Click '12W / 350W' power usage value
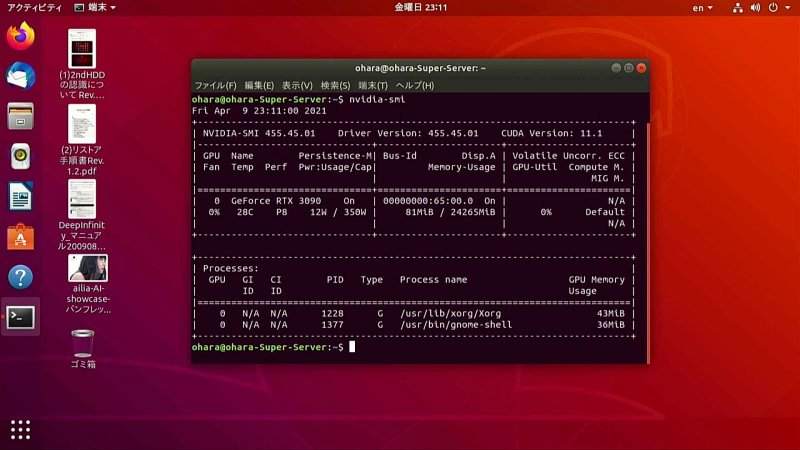 click(x=338, y=212)
